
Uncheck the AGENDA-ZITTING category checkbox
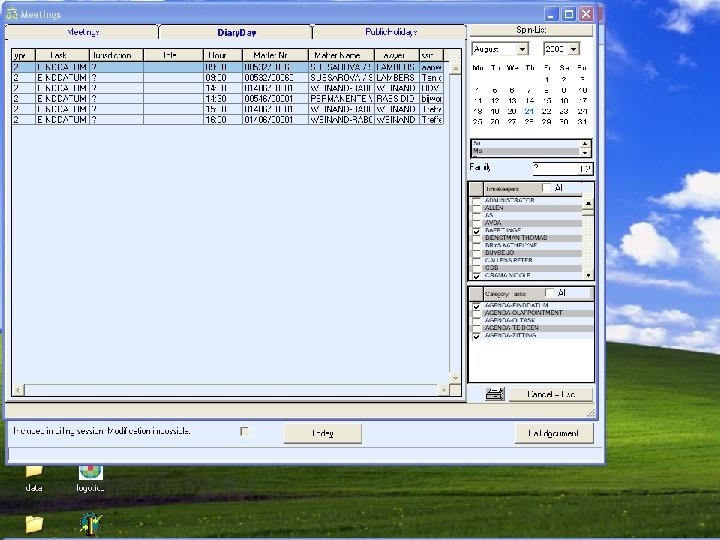(x=477, y=336)
